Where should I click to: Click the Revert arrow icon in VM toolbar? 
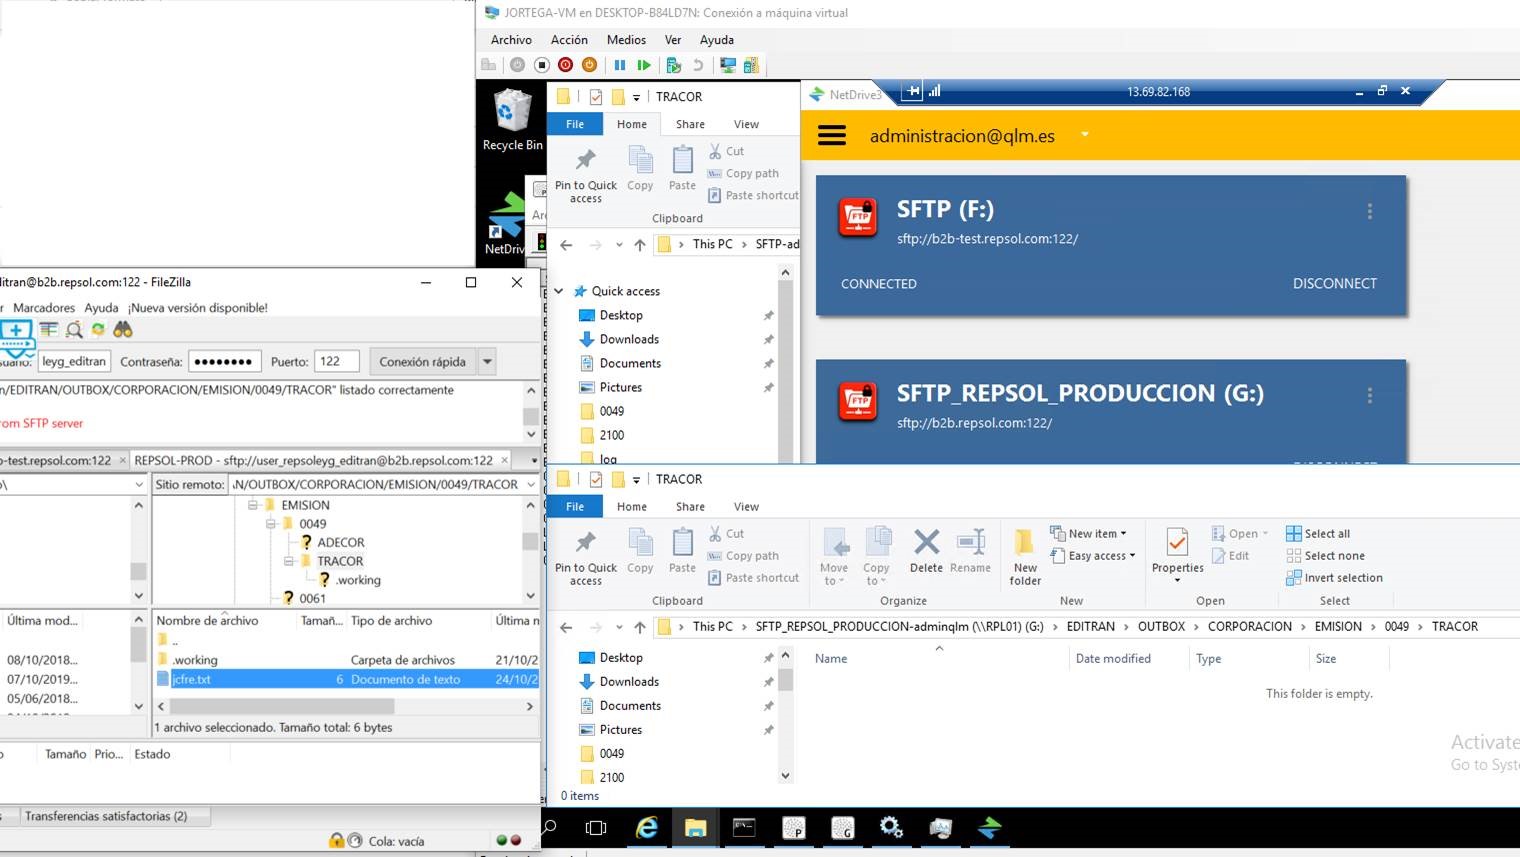(698, 65)
